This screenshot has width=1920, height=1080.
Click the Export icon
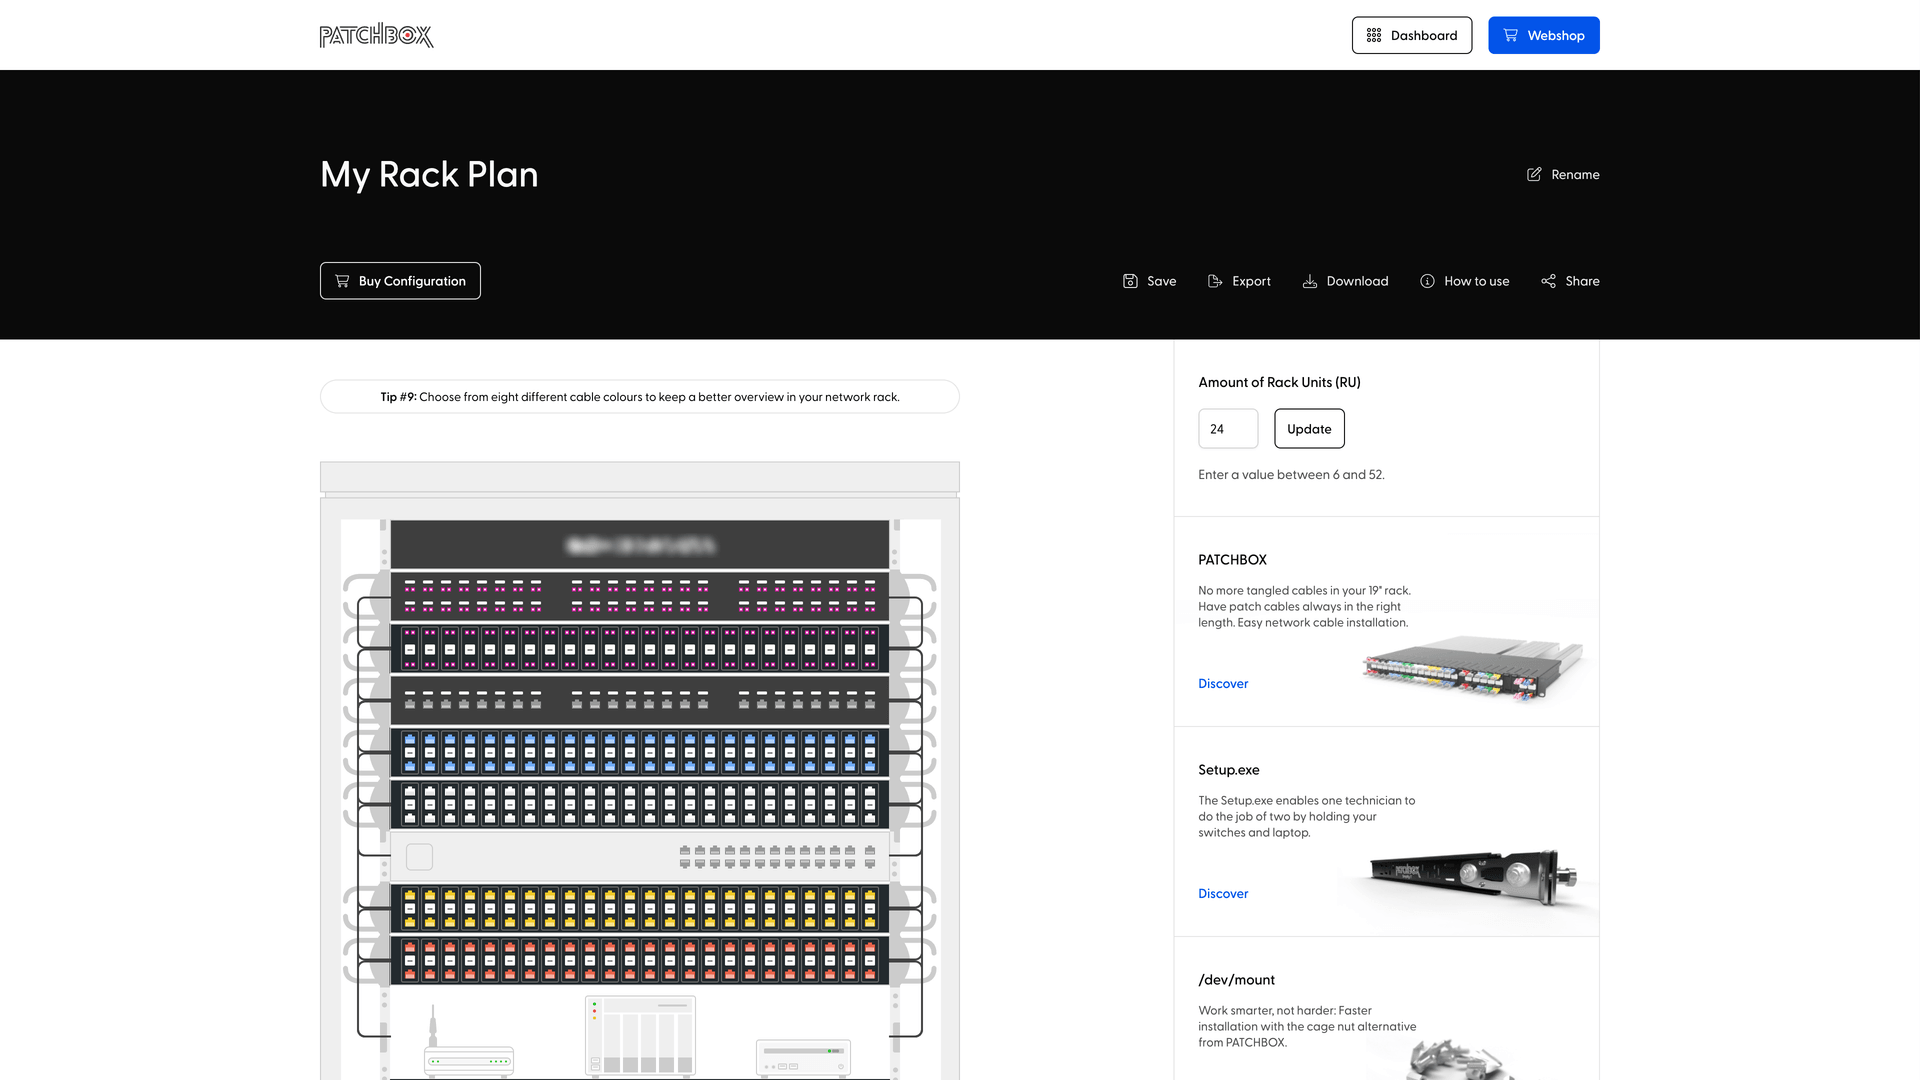1213,281
